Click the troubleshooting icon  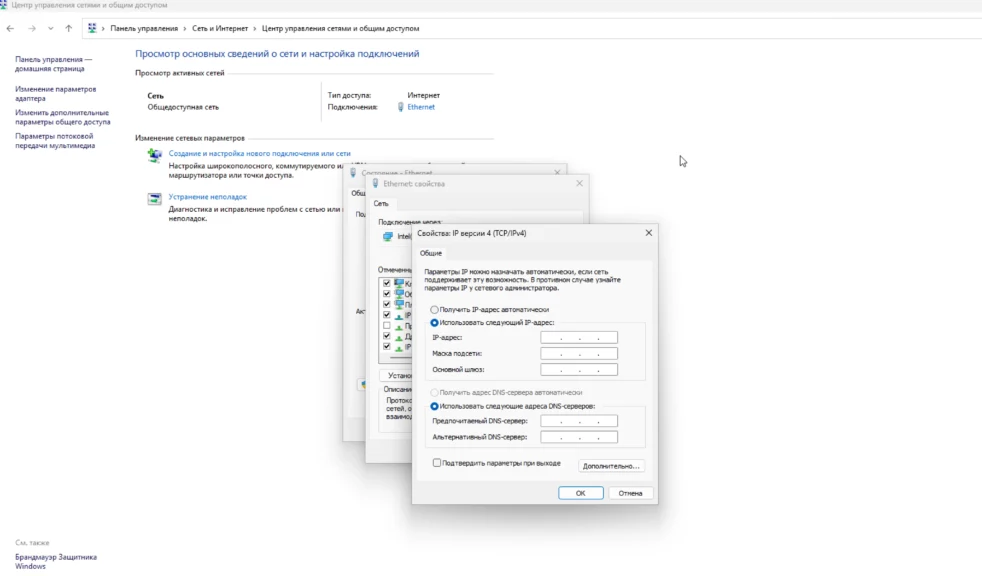[x=155, y=198]
